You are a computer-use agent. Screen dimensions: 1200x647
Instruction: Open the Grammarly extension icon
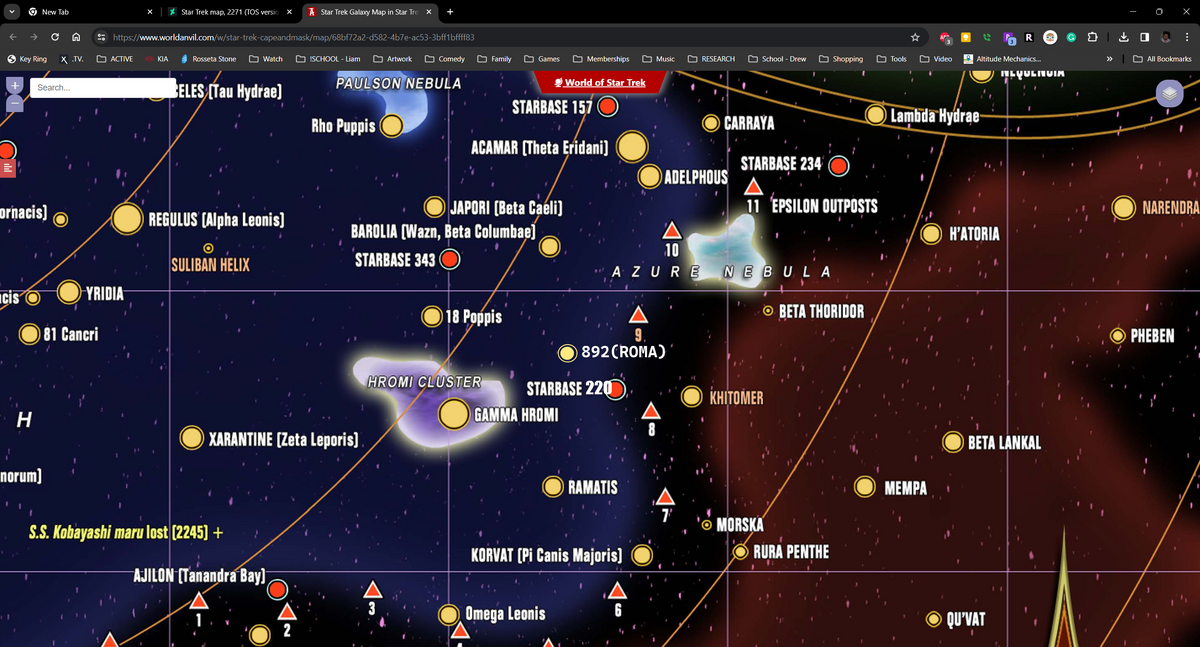pos(1071,37)
